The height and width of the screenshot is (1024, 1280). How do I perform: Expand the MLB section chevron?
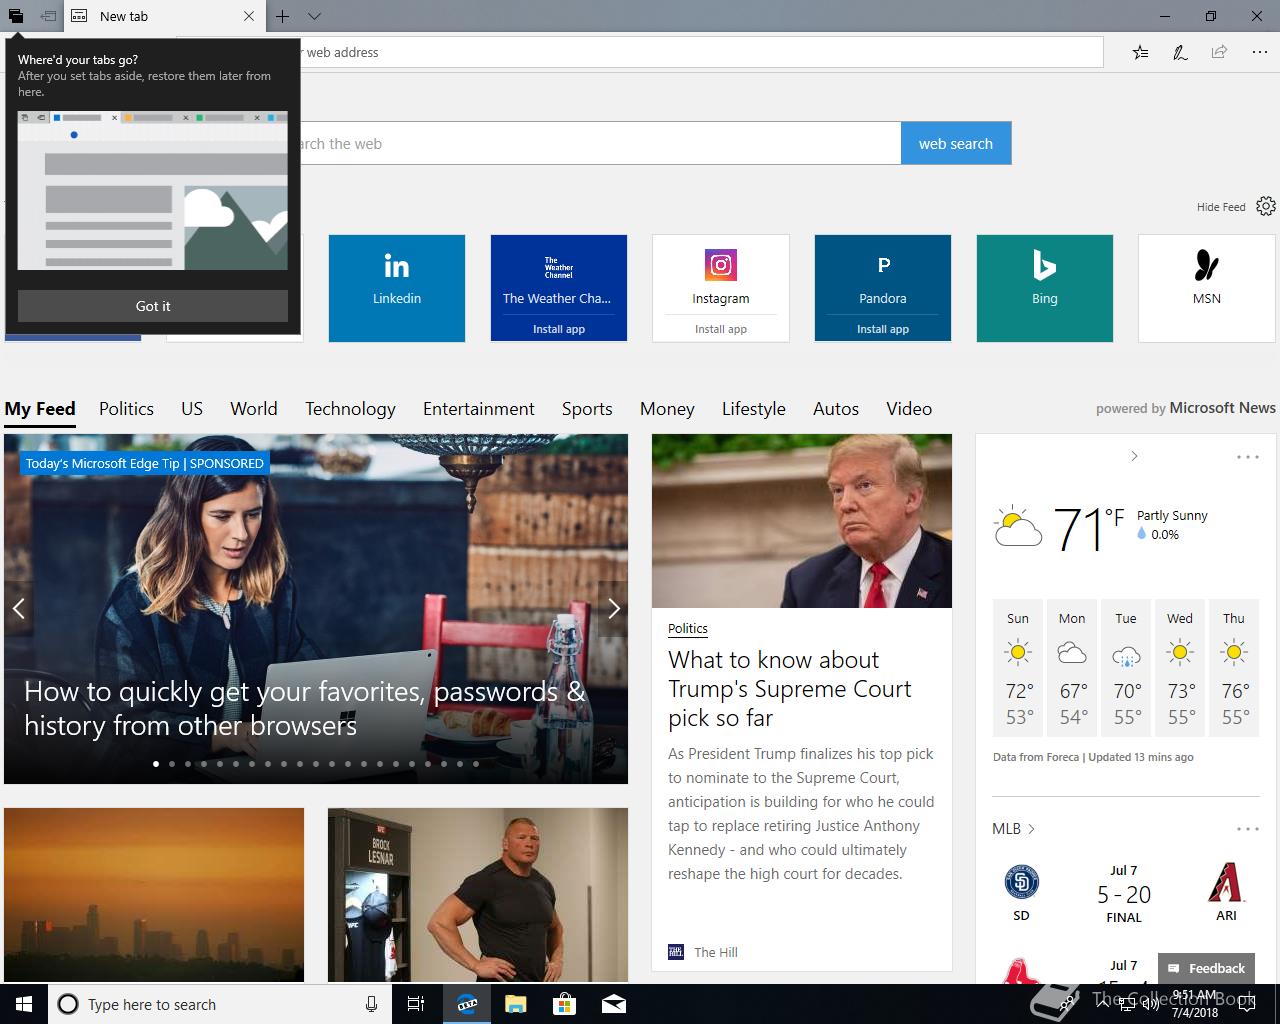[x=1031, y=829]
